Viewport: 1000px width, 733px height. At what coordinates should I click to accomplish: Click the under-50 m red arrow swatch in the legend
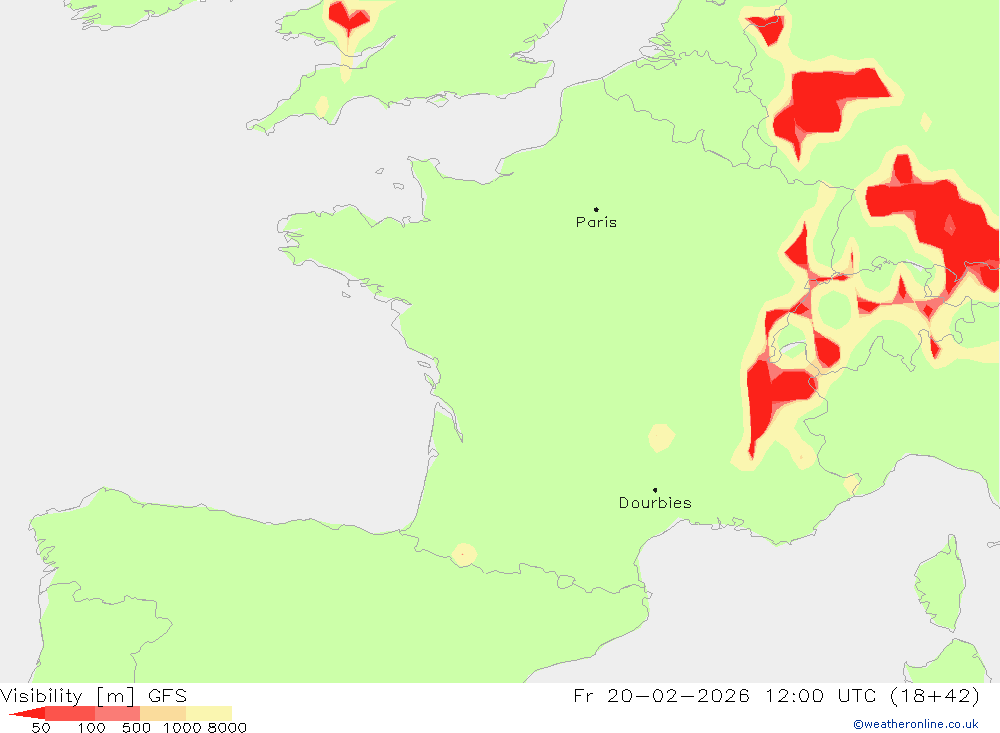pos(28,713)
